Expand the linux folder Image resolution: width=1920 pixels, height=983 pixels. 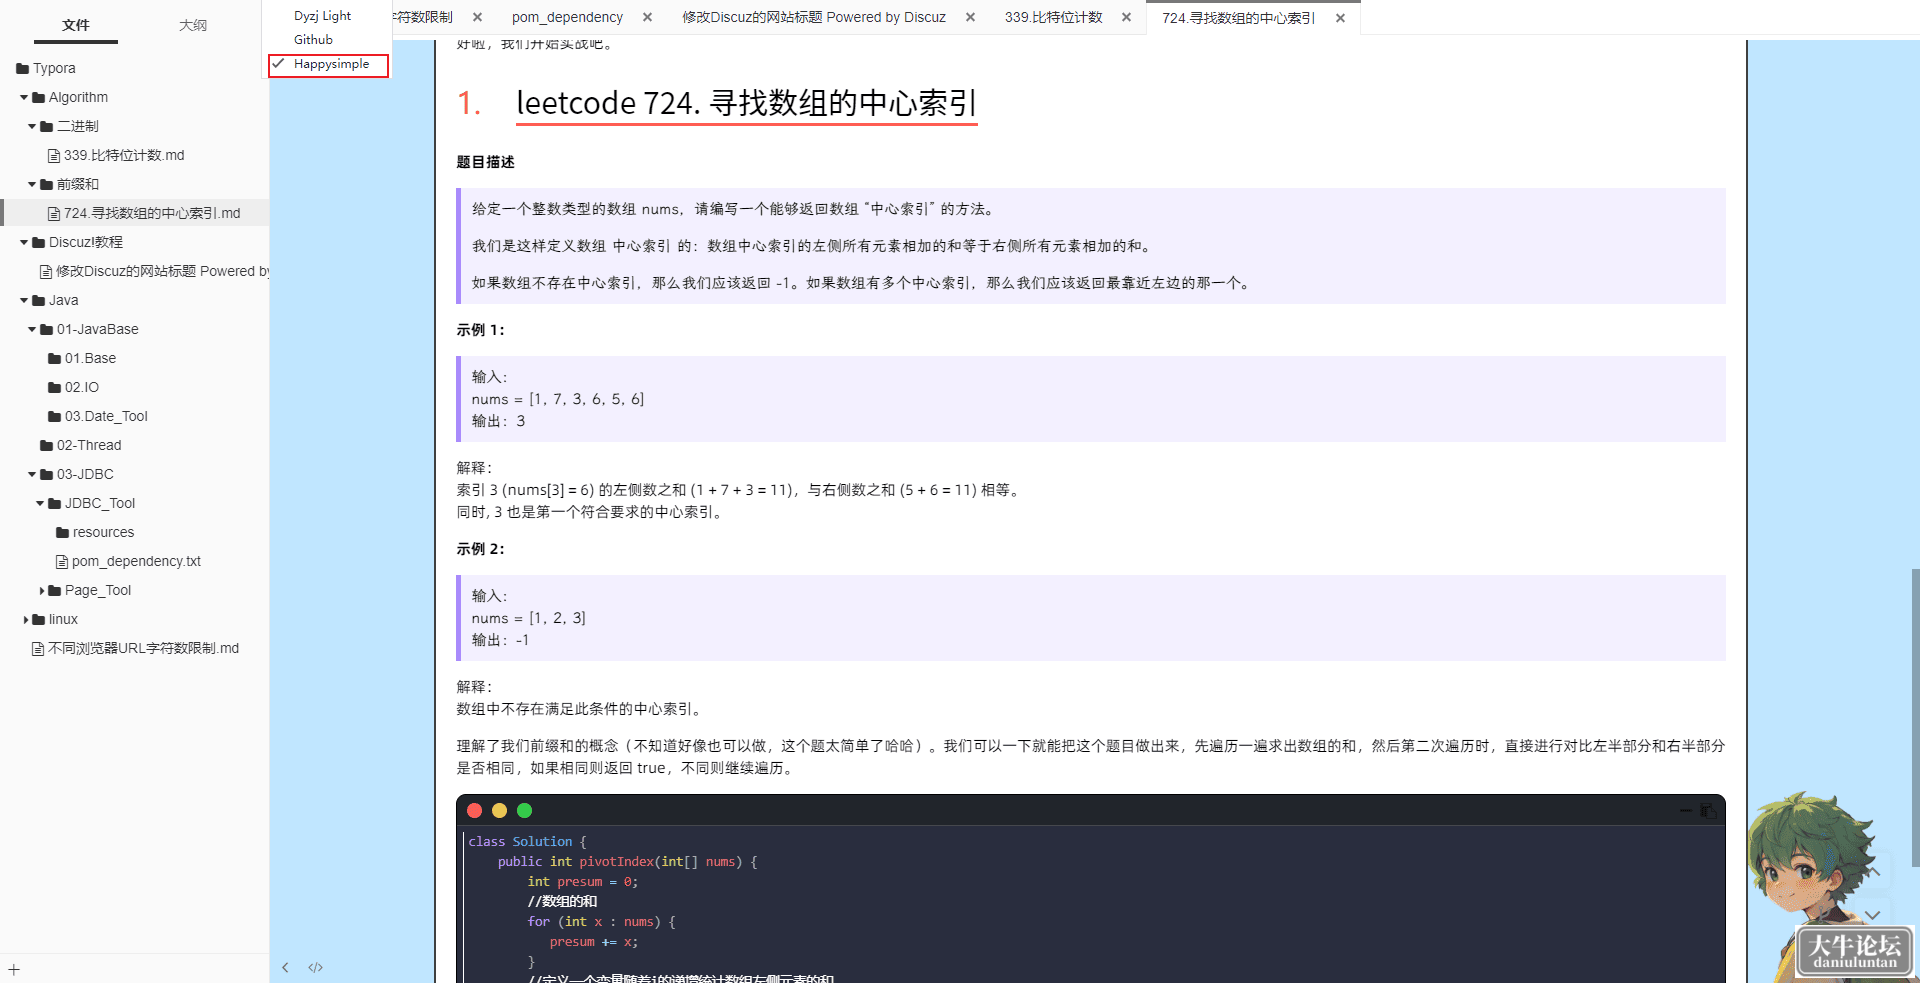tap(25, 620)
